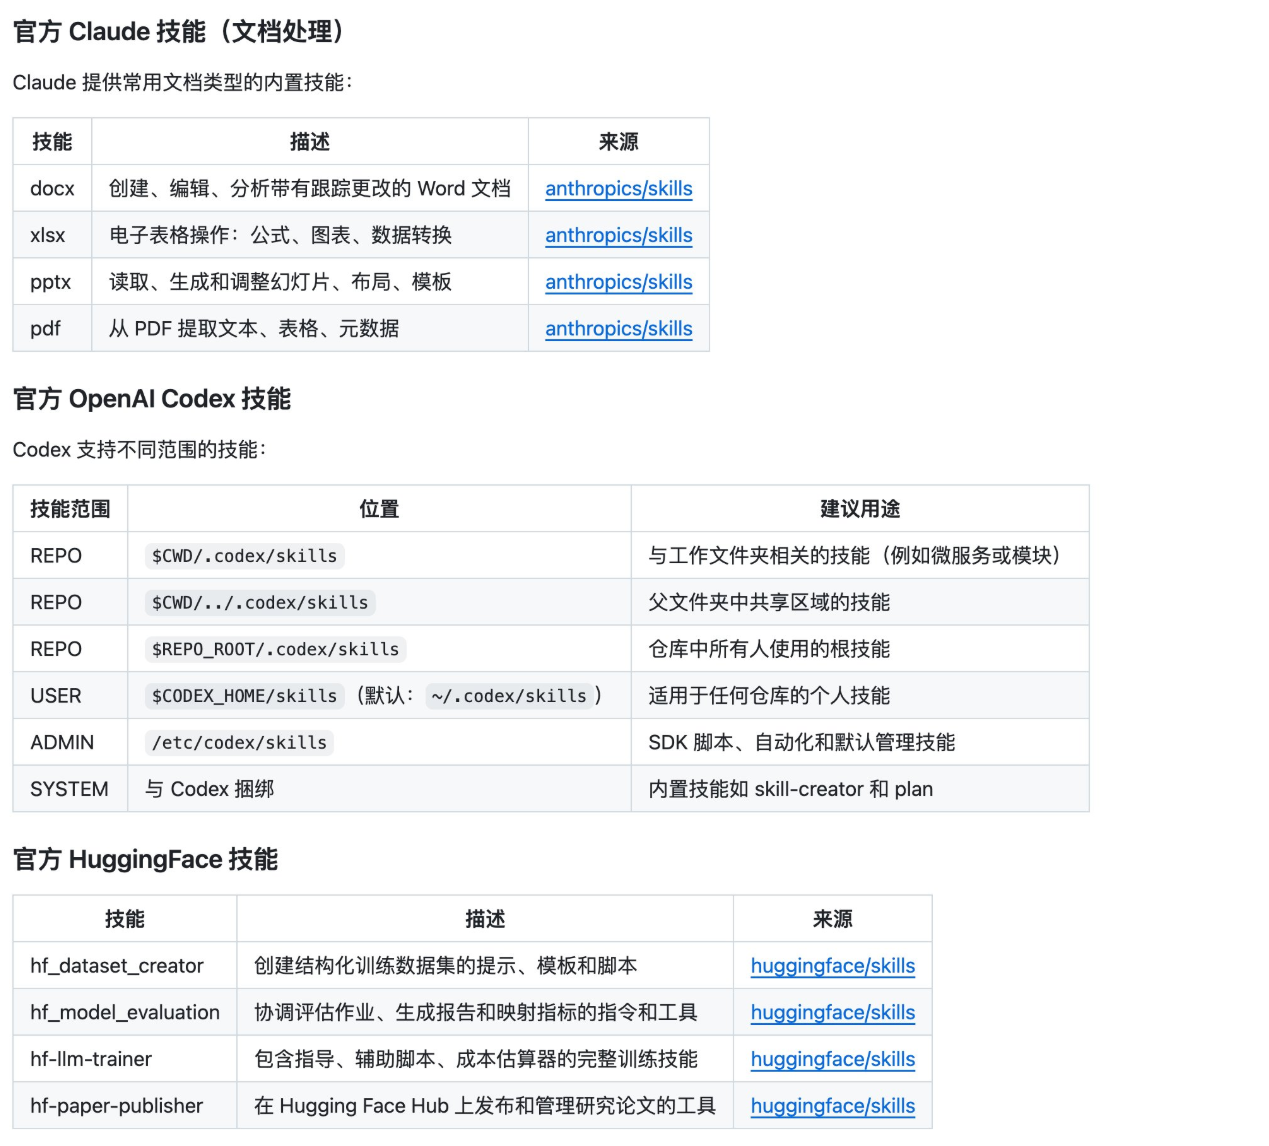Open the huggingface/skills link for hf_dataset_creator

(x=832, y=965)
